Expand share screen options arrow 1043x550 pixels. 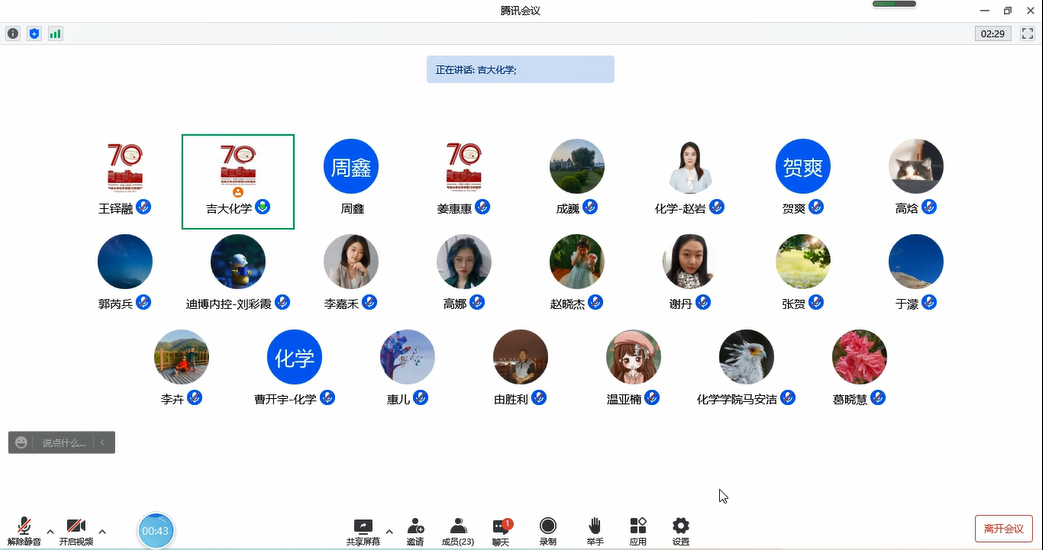pyautogui.click(x=389, y=531)
